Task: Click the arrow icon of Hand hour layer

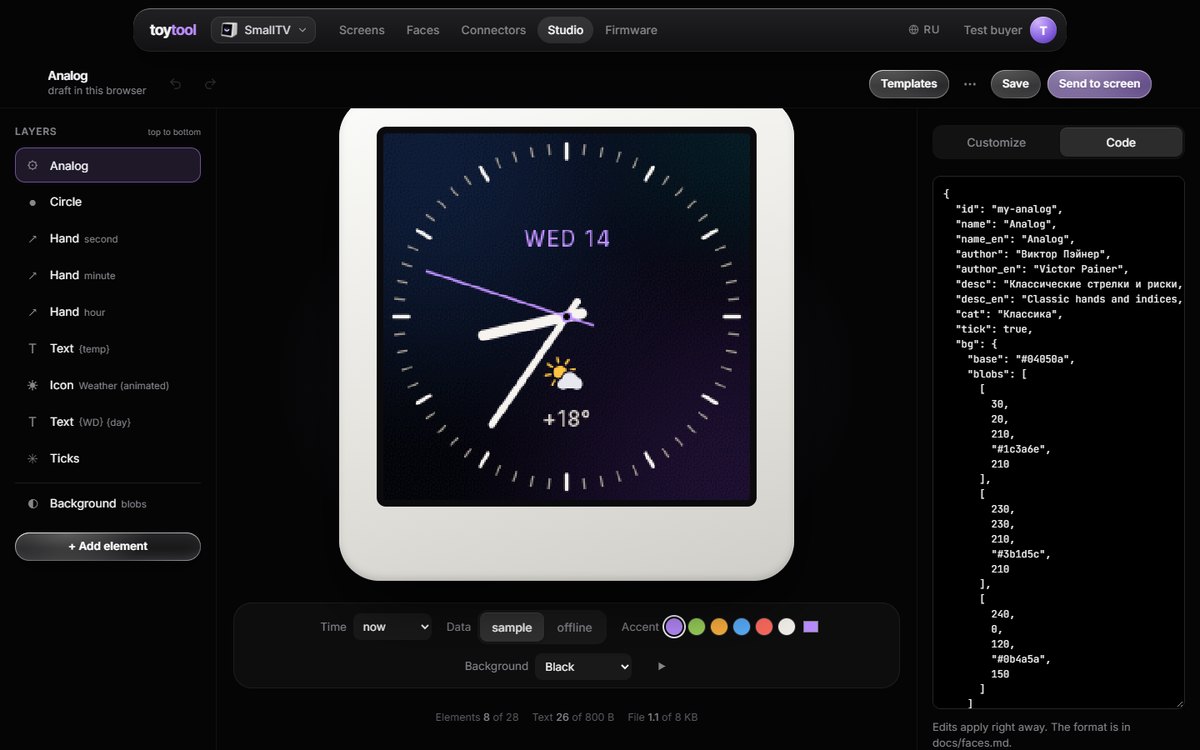Action: point(33,312)
